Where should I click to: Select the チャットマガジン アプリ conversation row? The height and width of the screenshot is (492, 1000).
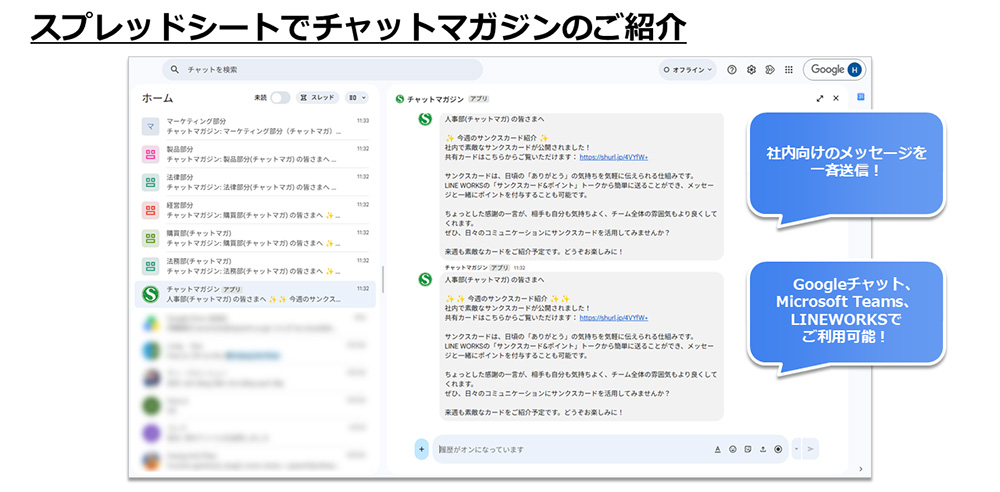tap(255, 294)
